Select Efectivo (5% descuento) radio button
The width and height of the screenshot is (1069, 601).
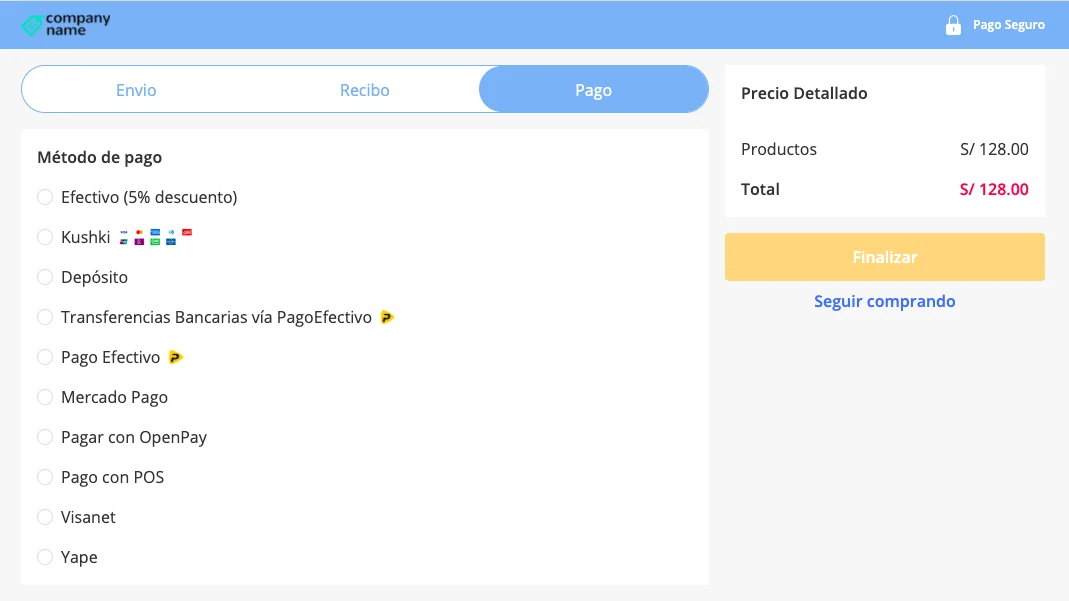(x=45, y=197)
